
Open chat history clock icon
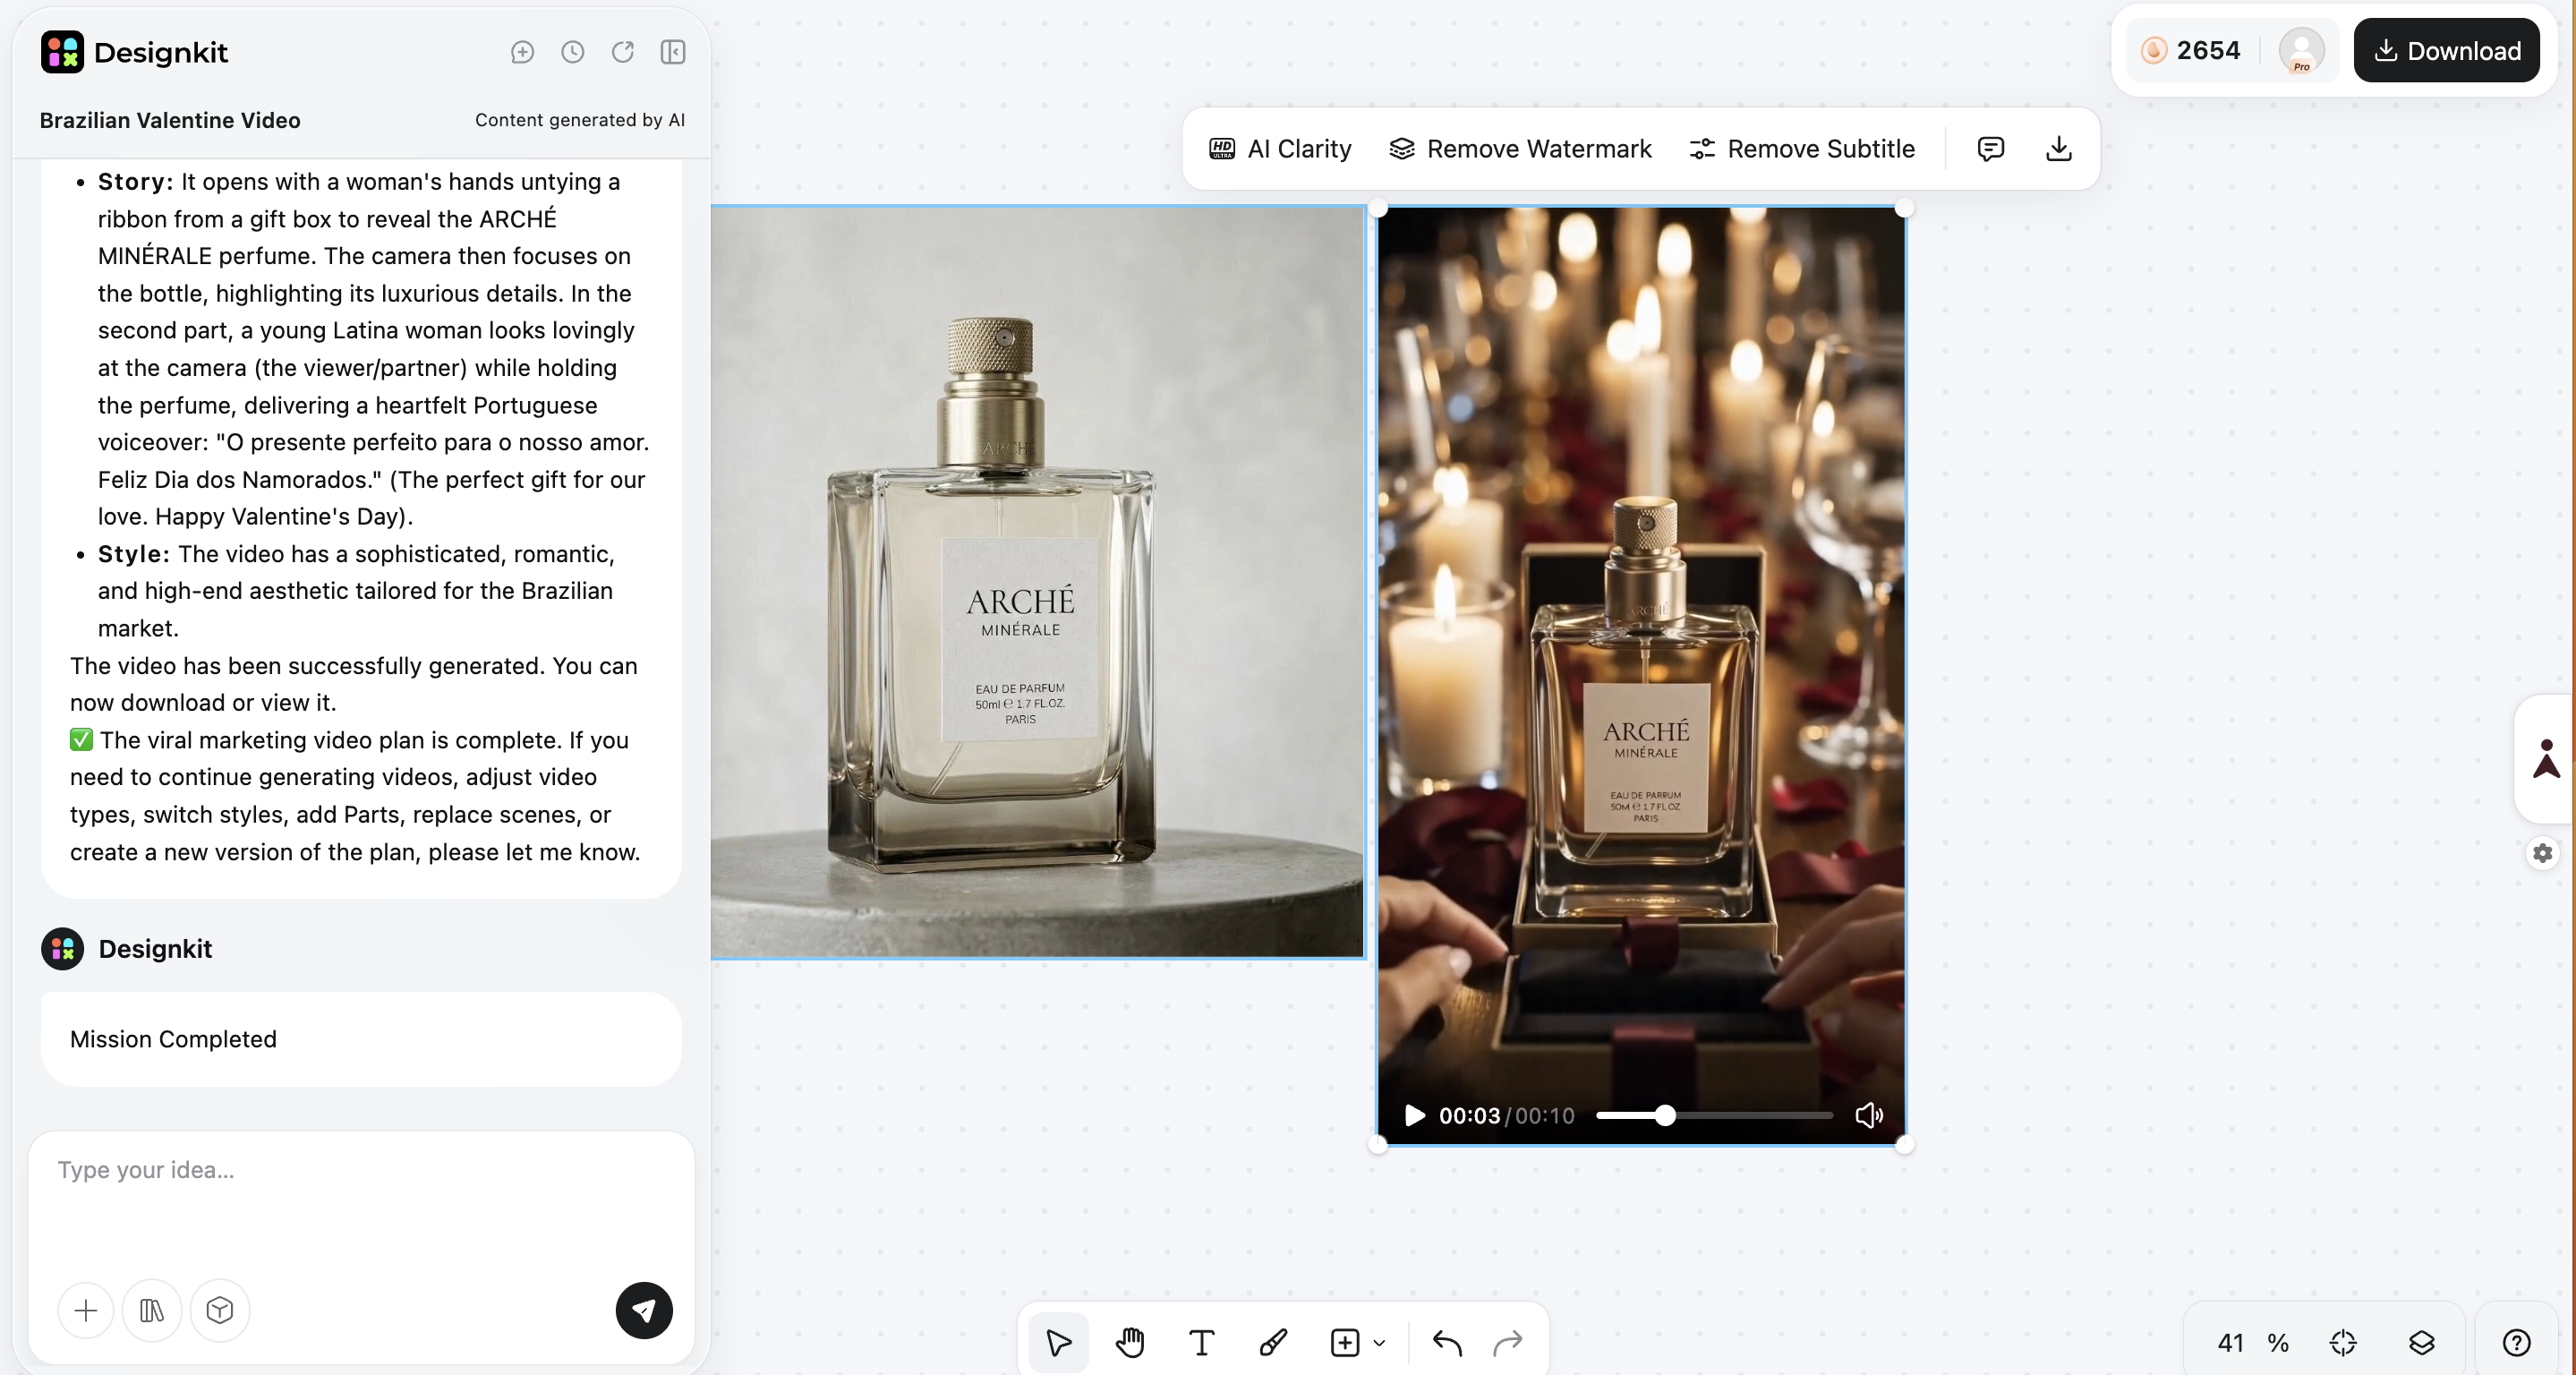573,52
